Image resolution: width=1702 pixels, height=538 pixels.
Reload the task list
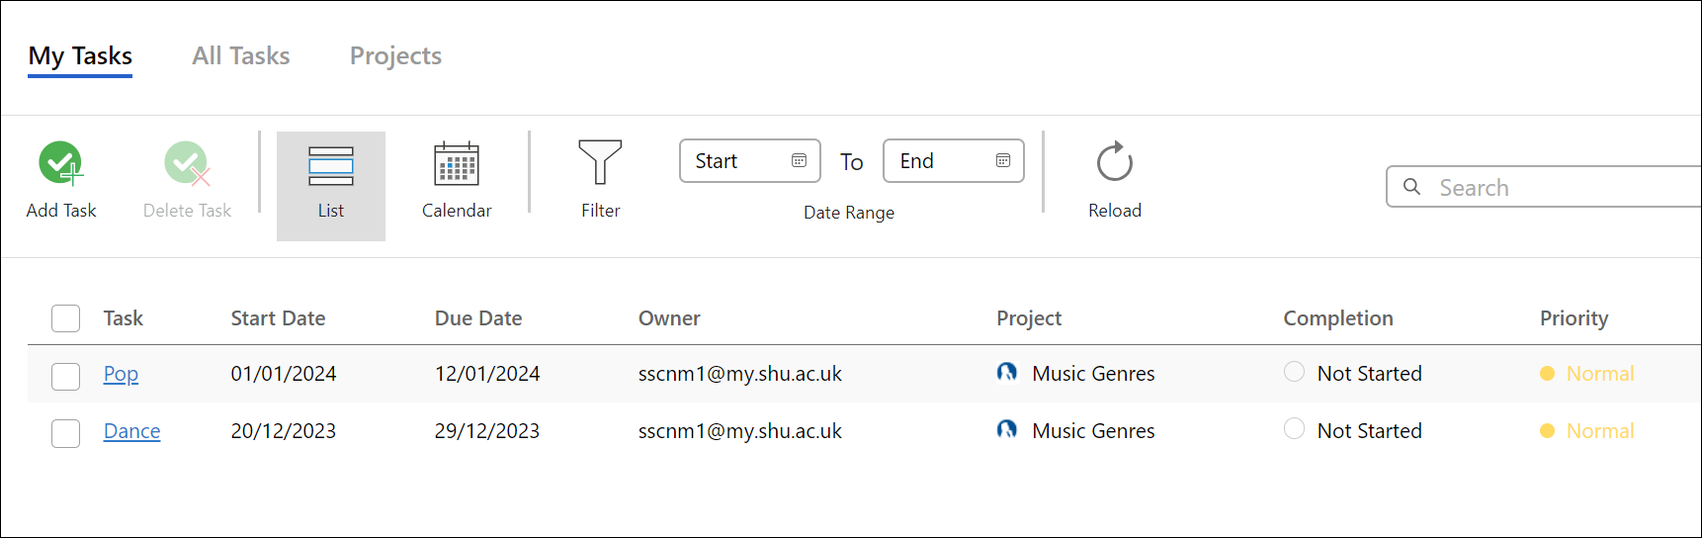pyautogui.click(x=1114, y=162)
